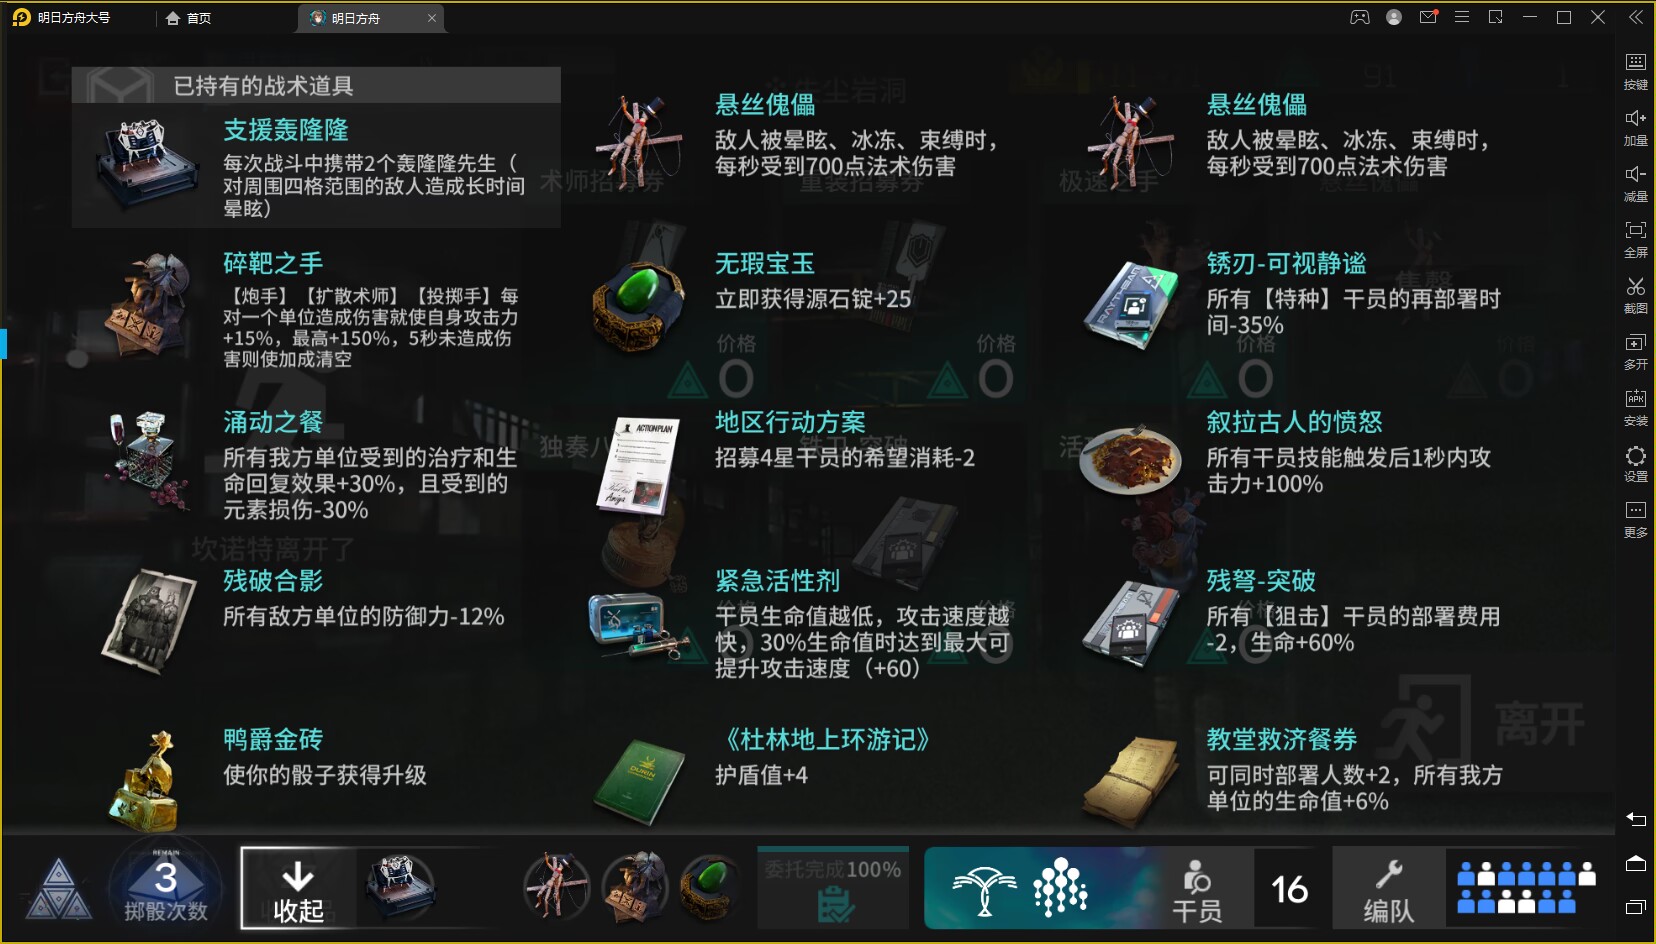Viewport: 1656px width, 944px height.
Task: Select the 支援轰隆隆 item entry
Action: point(316,166)
